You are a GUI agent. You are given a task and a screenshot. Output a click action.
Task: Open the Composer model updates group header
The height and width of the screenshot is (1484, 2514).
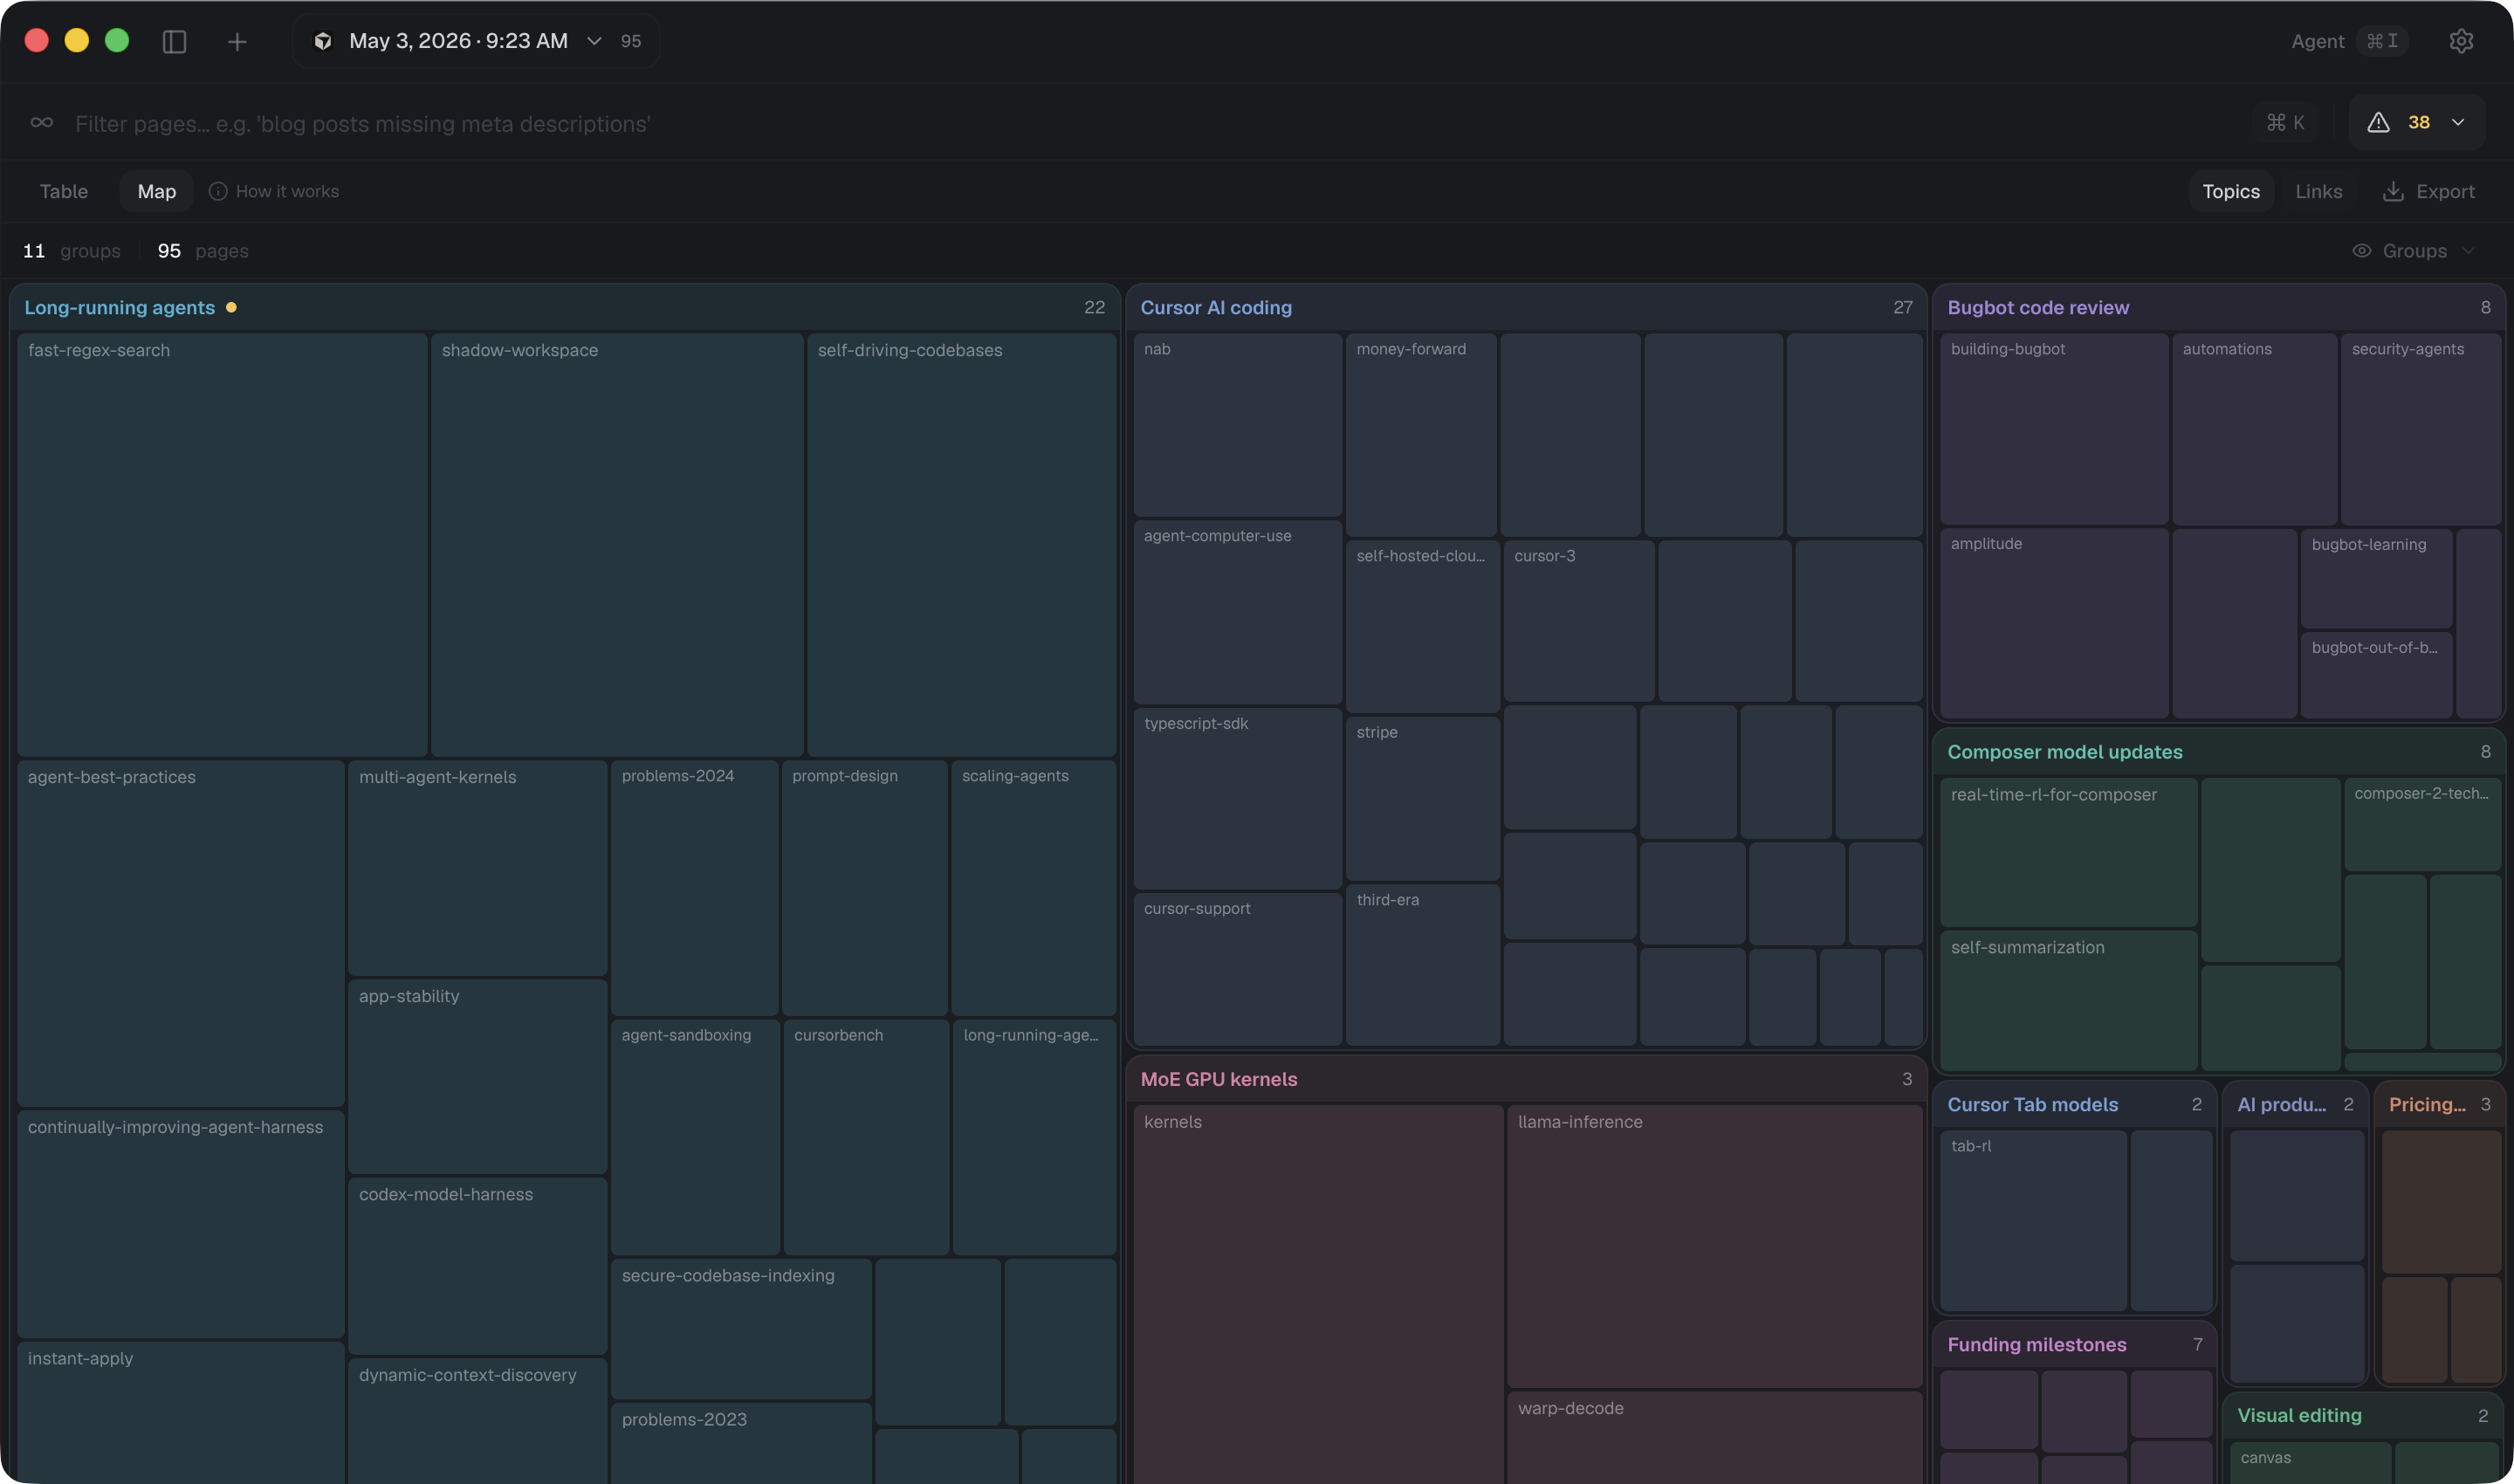(2218, 752)
